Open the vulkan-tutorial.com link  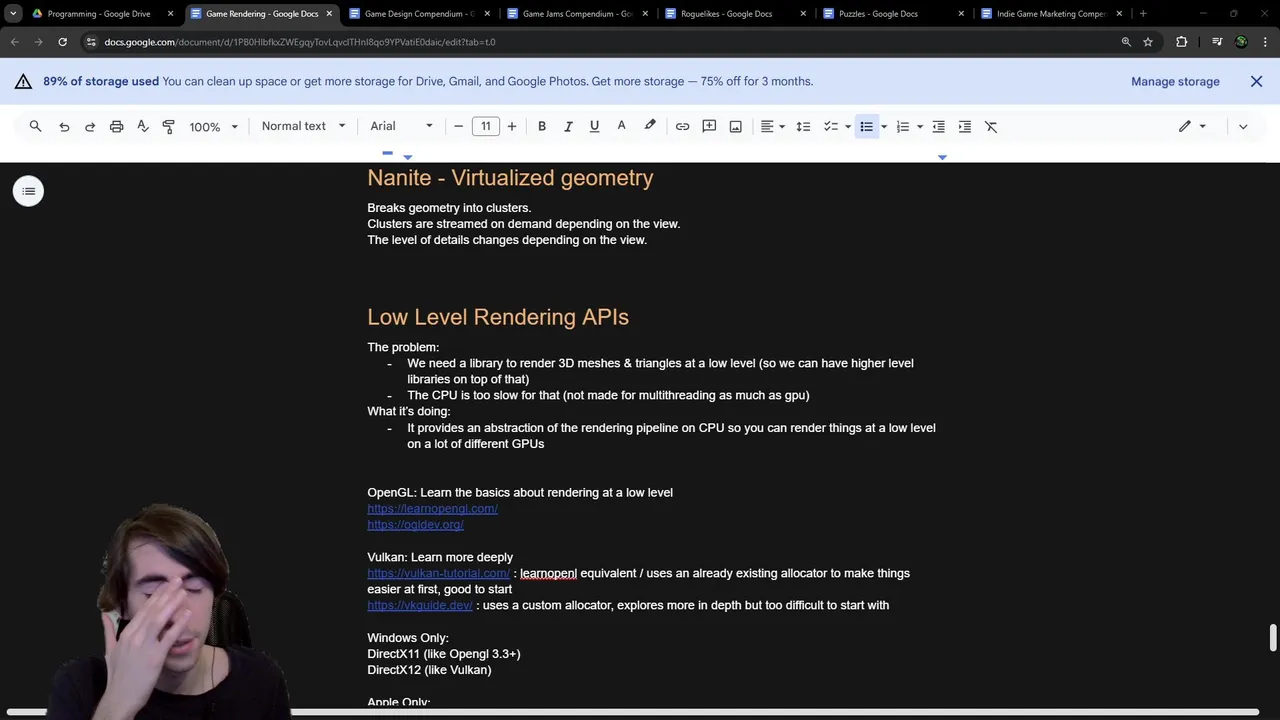pos(438,574)
